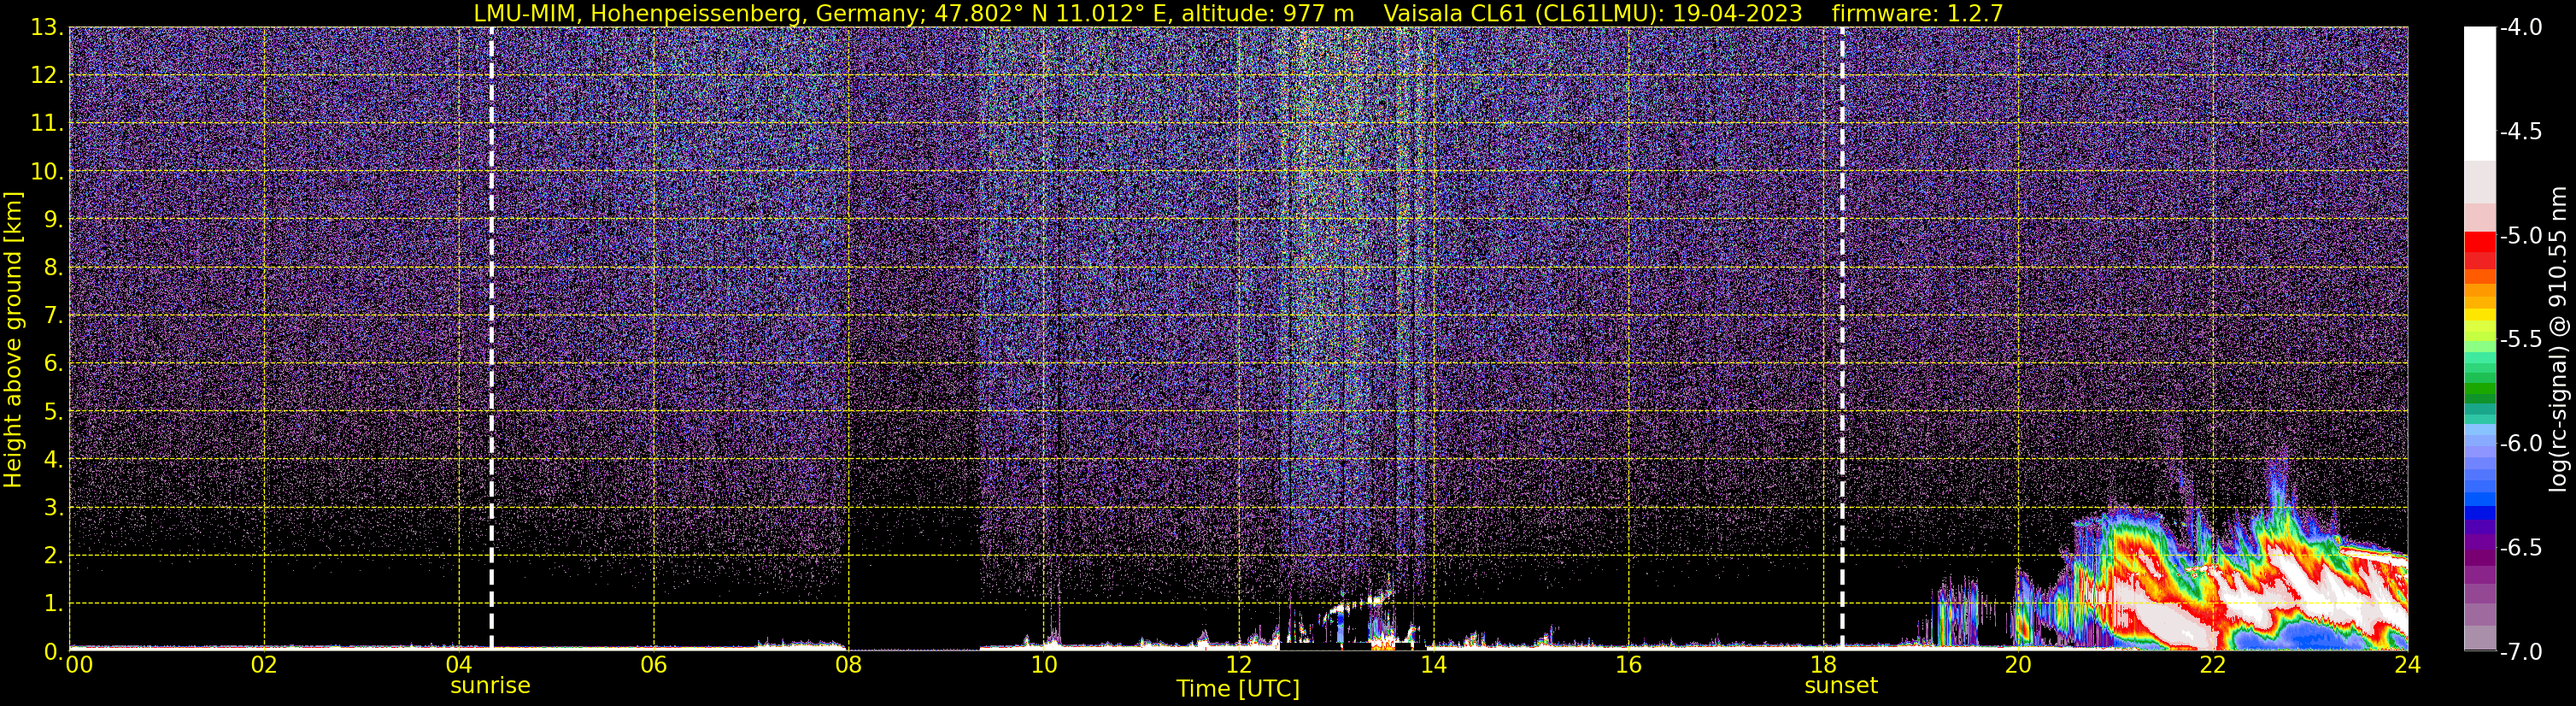
Task: Click the white dashed sunset line
Action: pos(1842,338)
